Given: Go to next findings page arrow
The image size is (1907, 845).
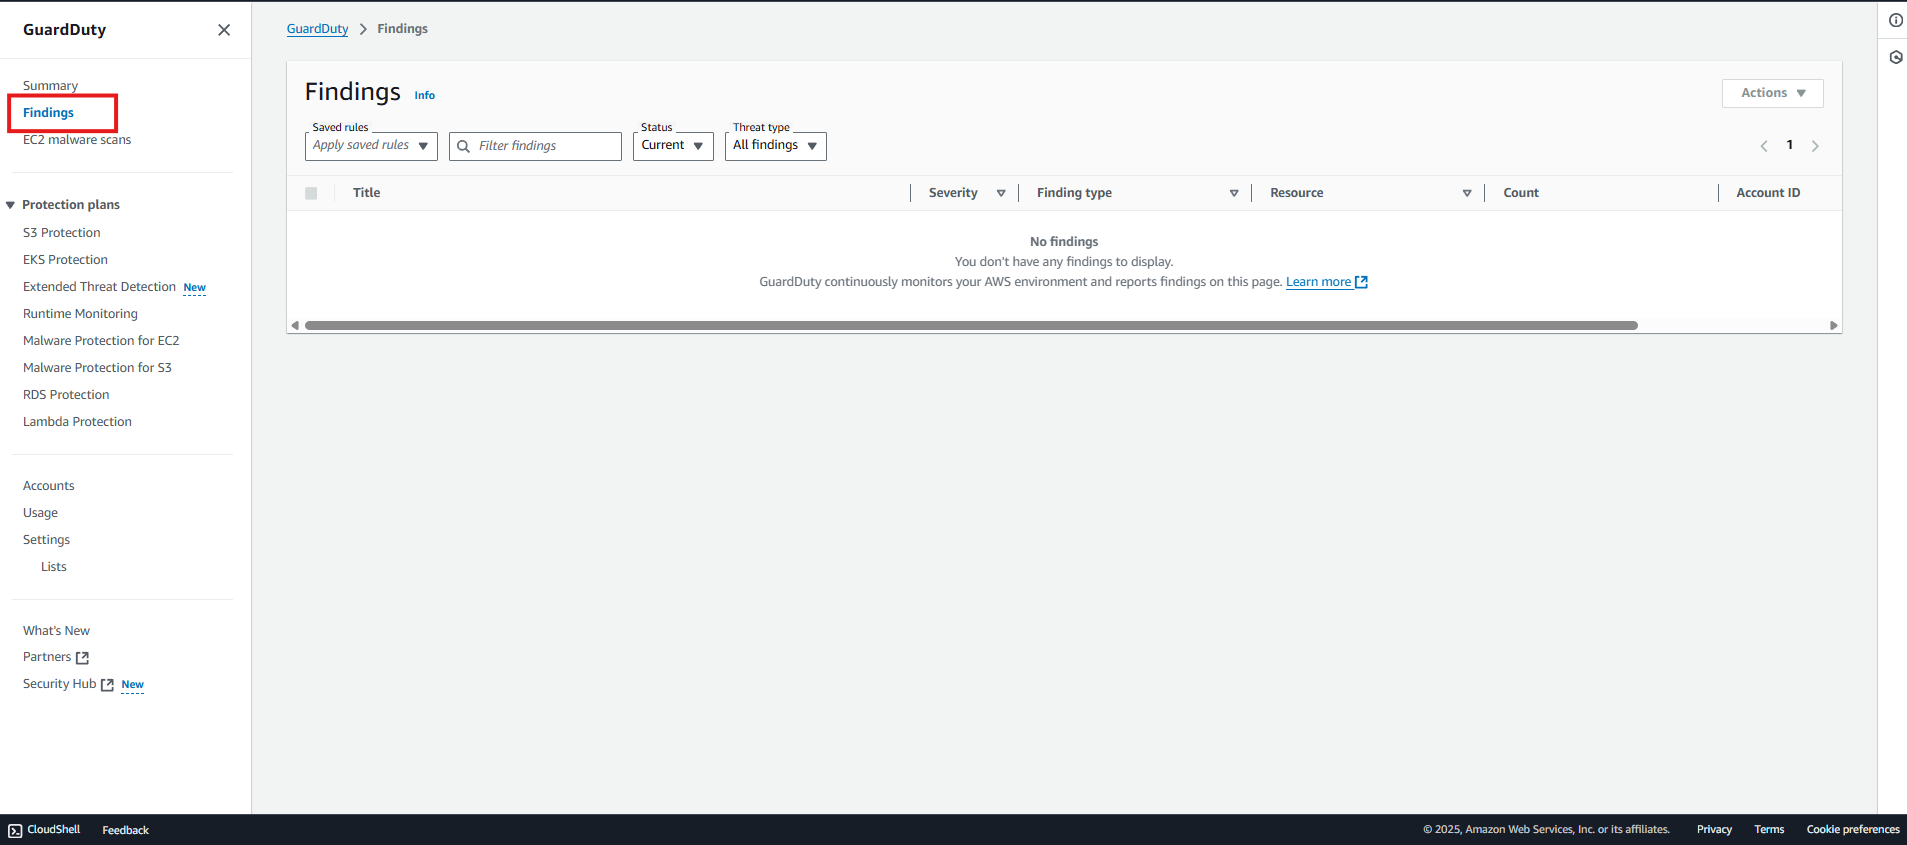Looking at the screenshot, I should point(1815,146).
